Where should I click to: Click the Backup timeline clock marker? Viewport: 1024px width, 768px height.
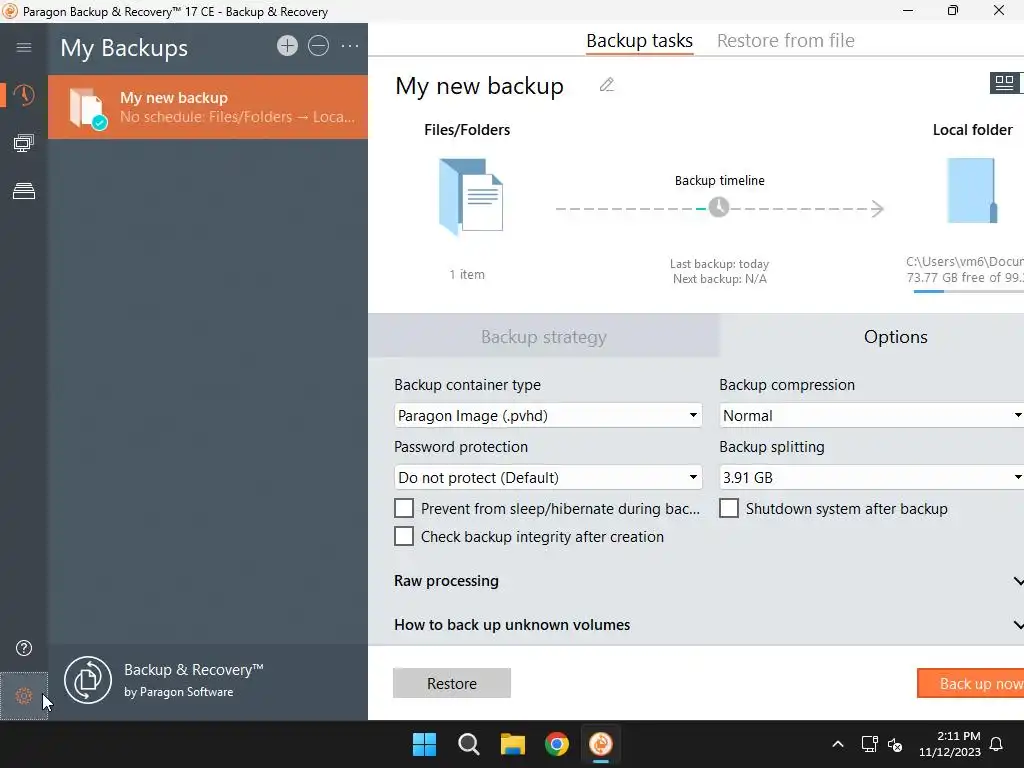[x=719, y=208]
